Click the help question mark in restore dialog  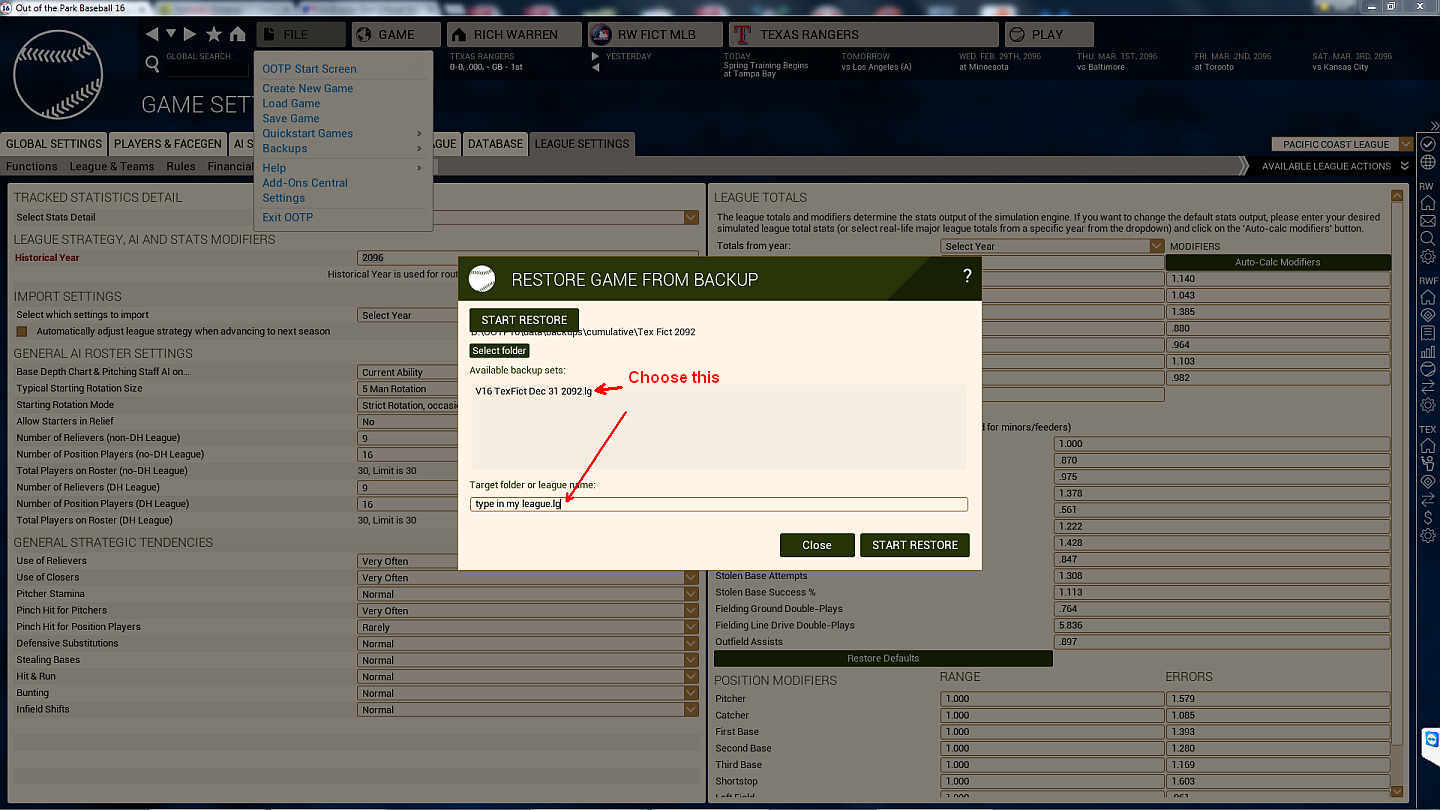pos(967,276)
